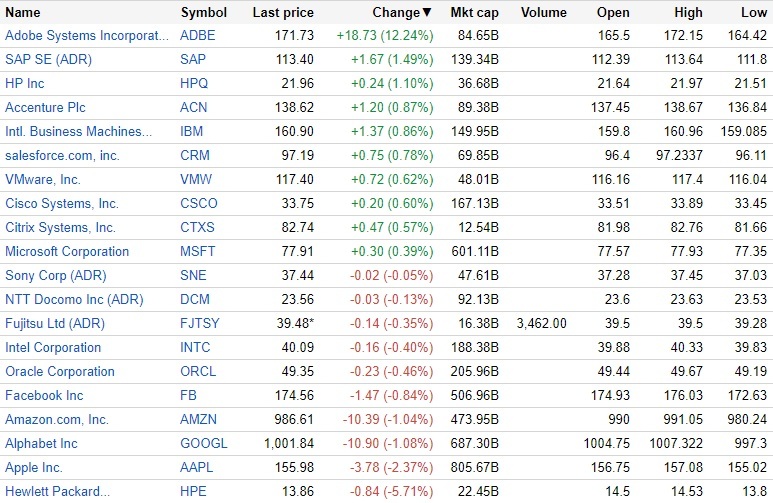Sort table by the Change column
773x503 pixels.
click(x=396, y=13)
